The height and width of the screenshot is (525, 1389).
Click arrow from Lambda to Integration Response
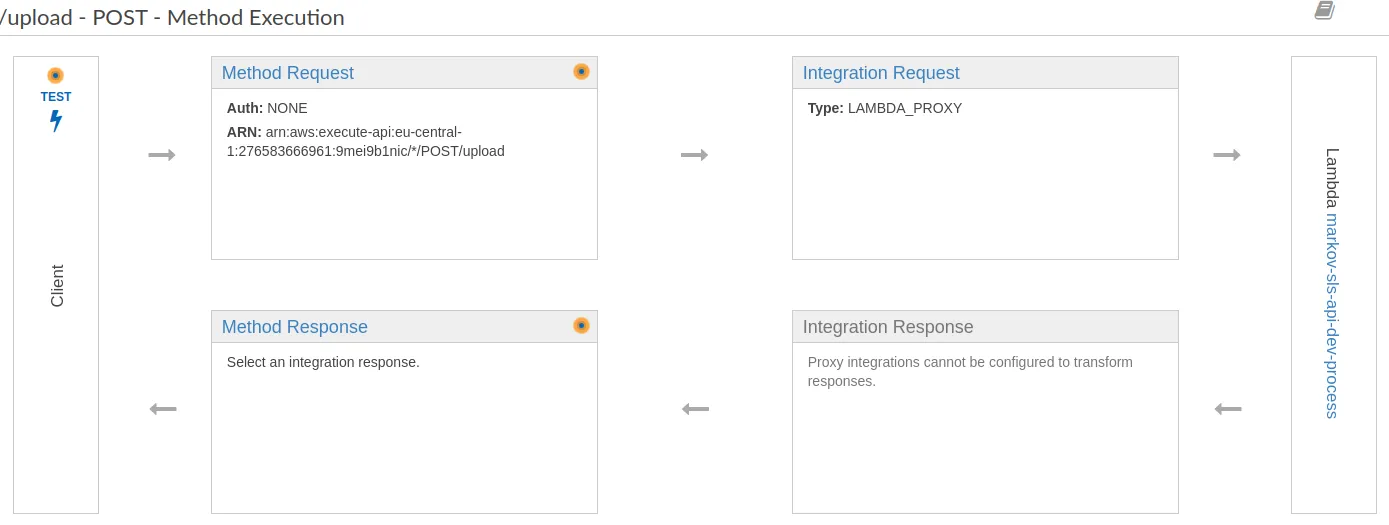tap(1227, 409)
